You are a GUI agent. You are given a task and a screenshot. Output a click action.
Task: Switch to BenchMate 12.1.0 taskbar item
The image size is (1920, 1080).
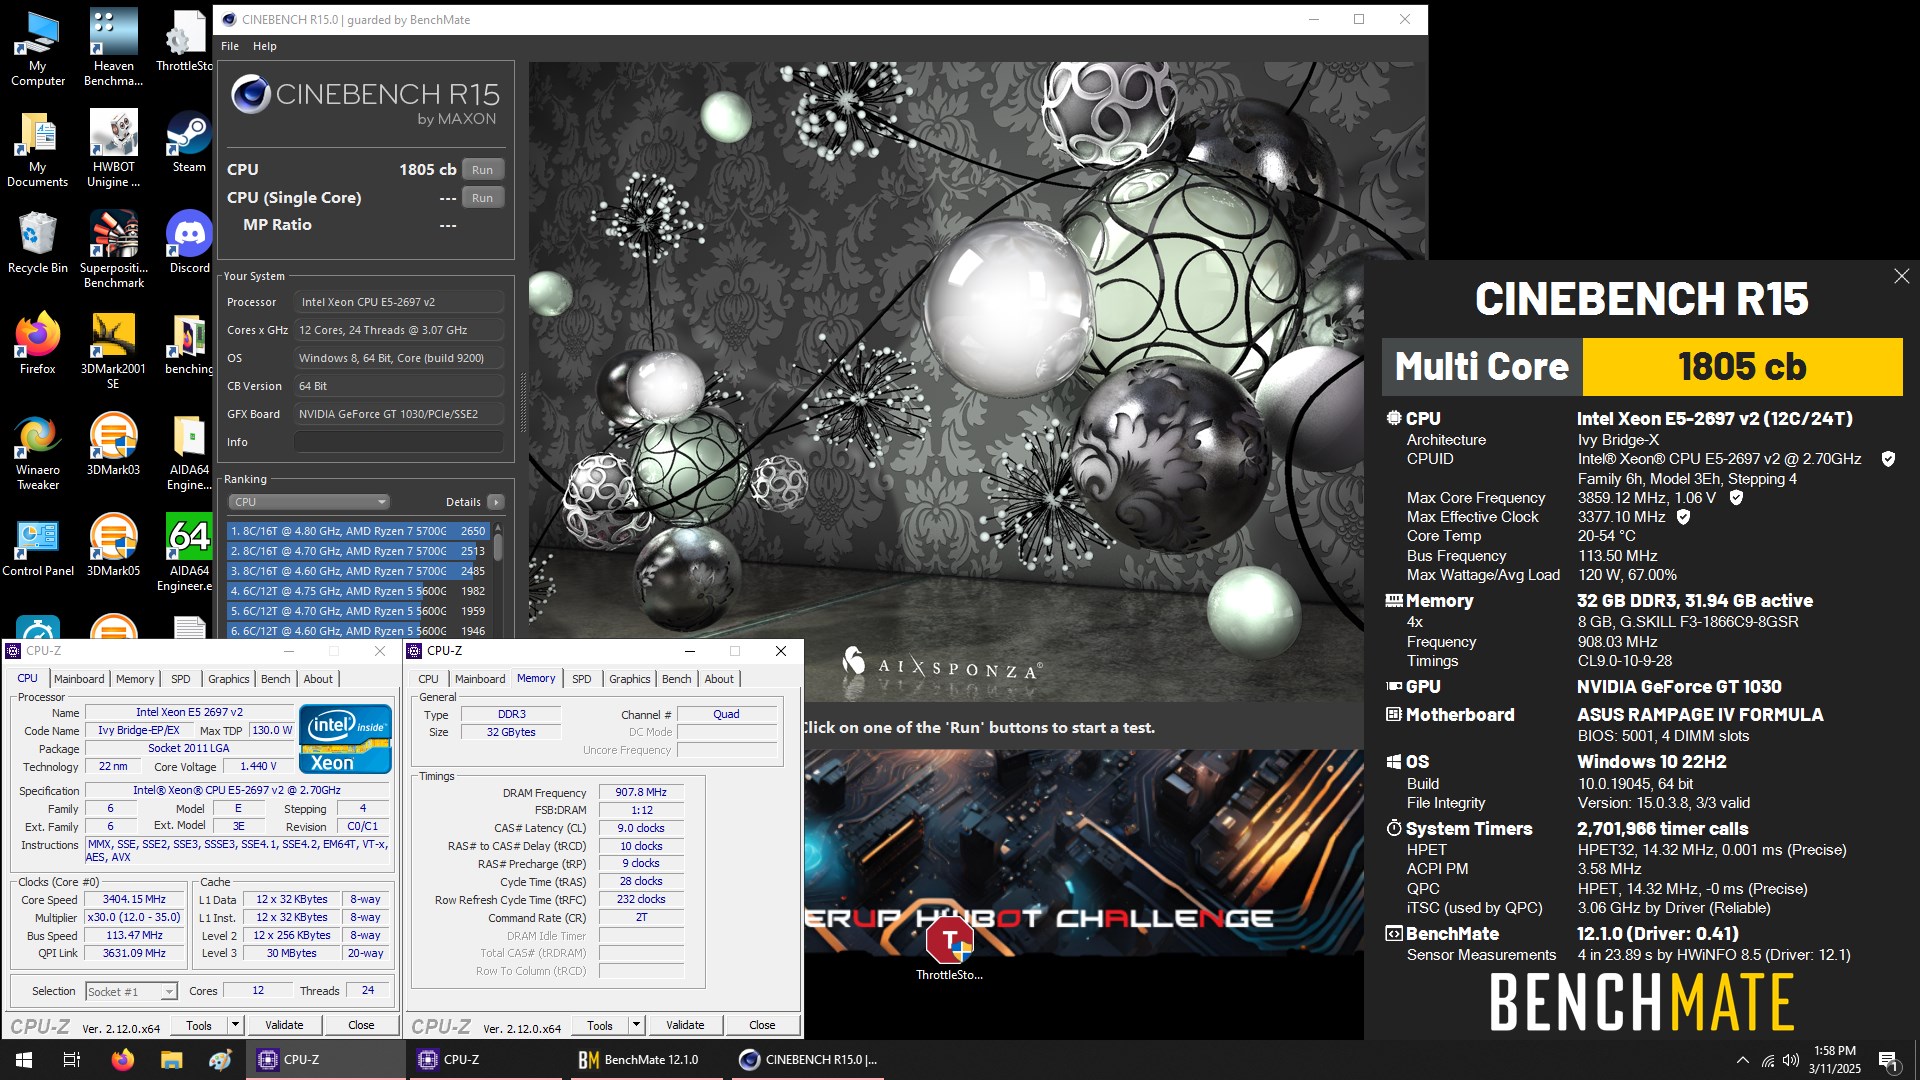click(x=644, y=1060)
